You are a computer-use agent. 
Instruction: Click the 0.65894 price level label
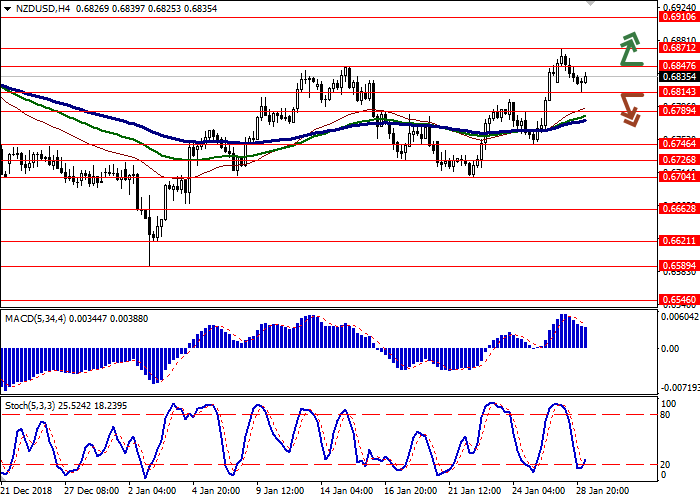(x=678, y=266)
